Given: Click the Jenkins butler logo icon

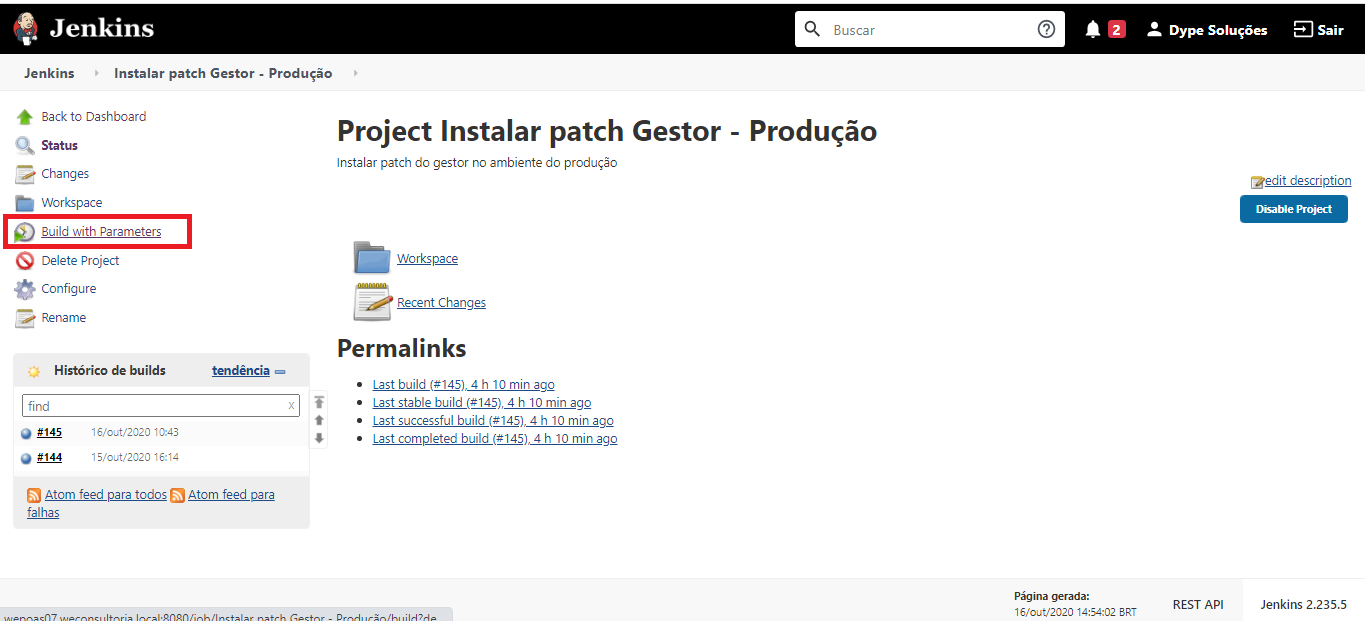Looking at the screenshot, I should pos(26,28).
